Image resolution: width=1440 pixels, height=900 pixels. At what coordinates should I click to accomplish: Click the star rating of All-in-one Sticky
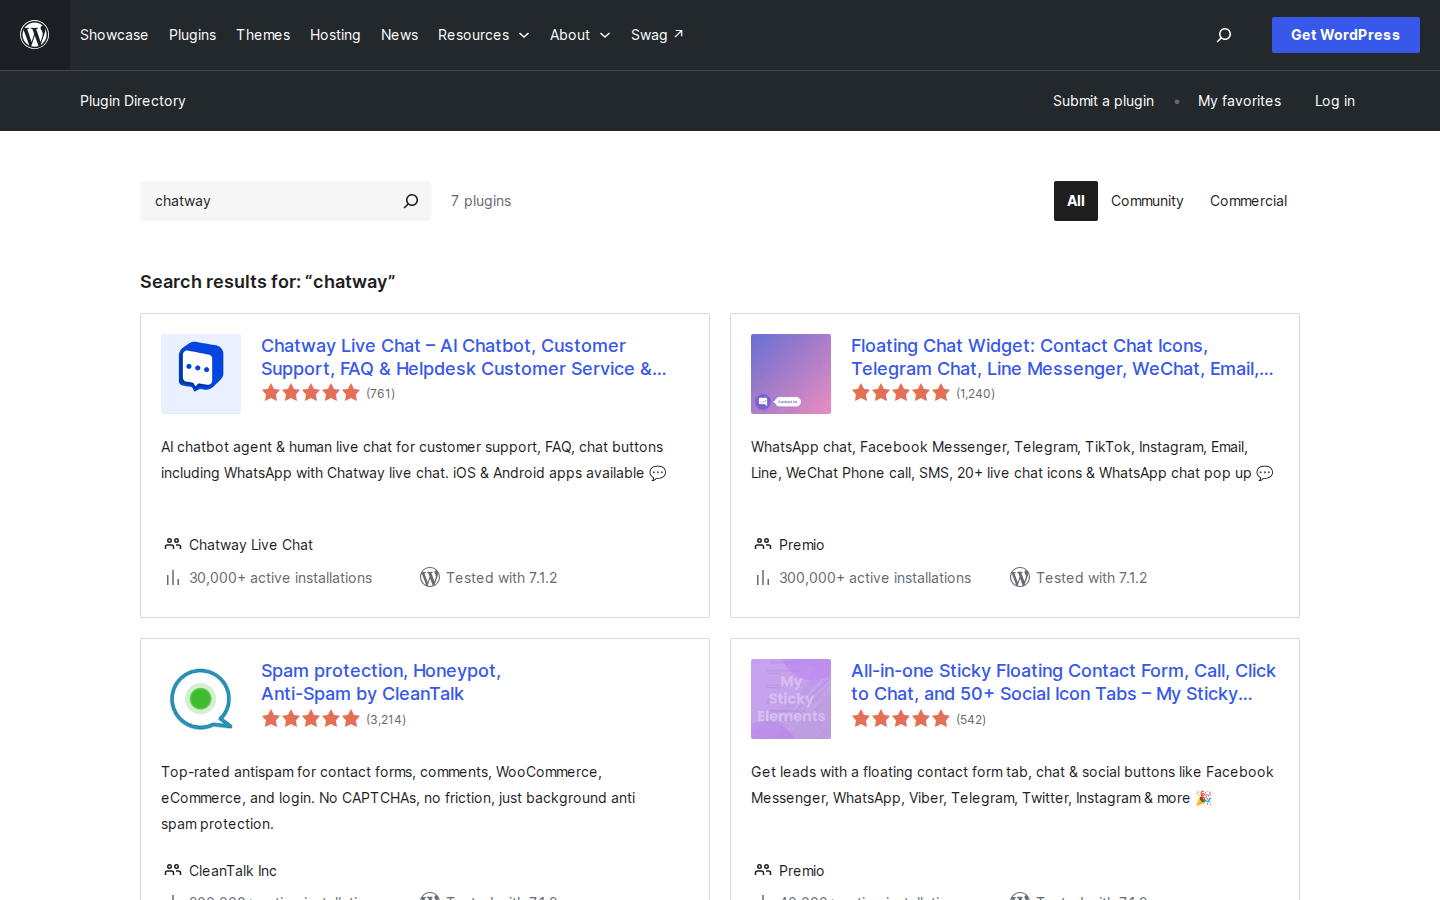click(901, 719)
